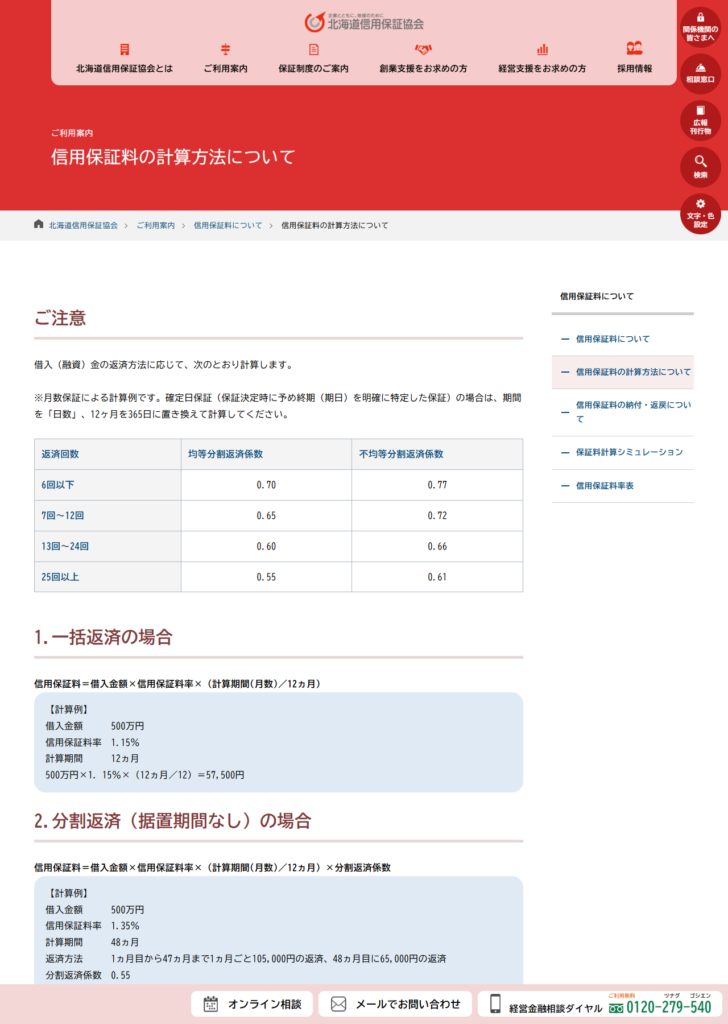
Task: Click the bar chart icon above 経営支援をお求めの方
Action: coord(542,49)
